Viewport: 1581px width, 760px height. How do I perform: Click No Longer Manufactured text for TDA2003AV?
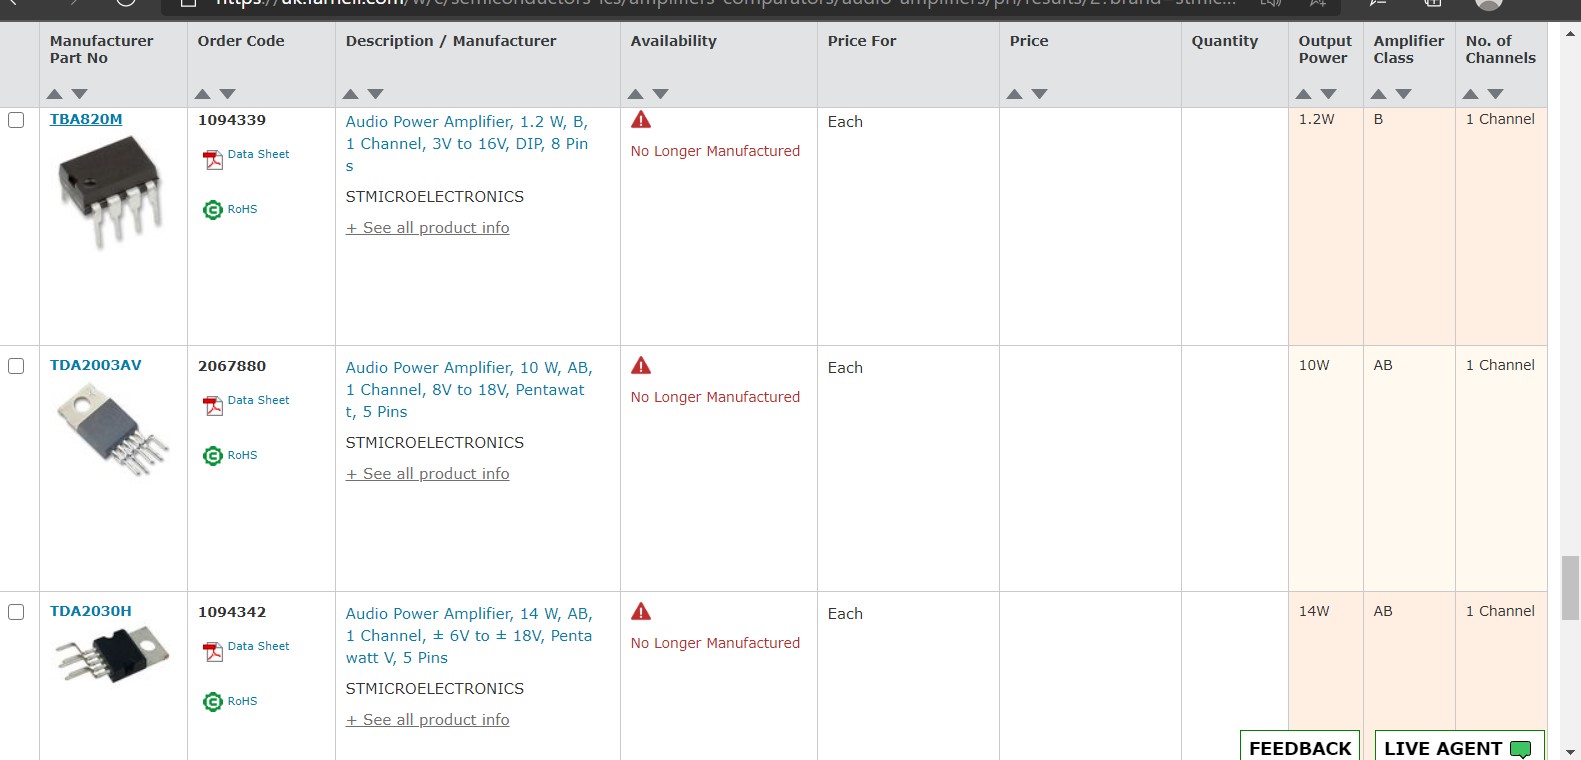click(x=715, y=397)
